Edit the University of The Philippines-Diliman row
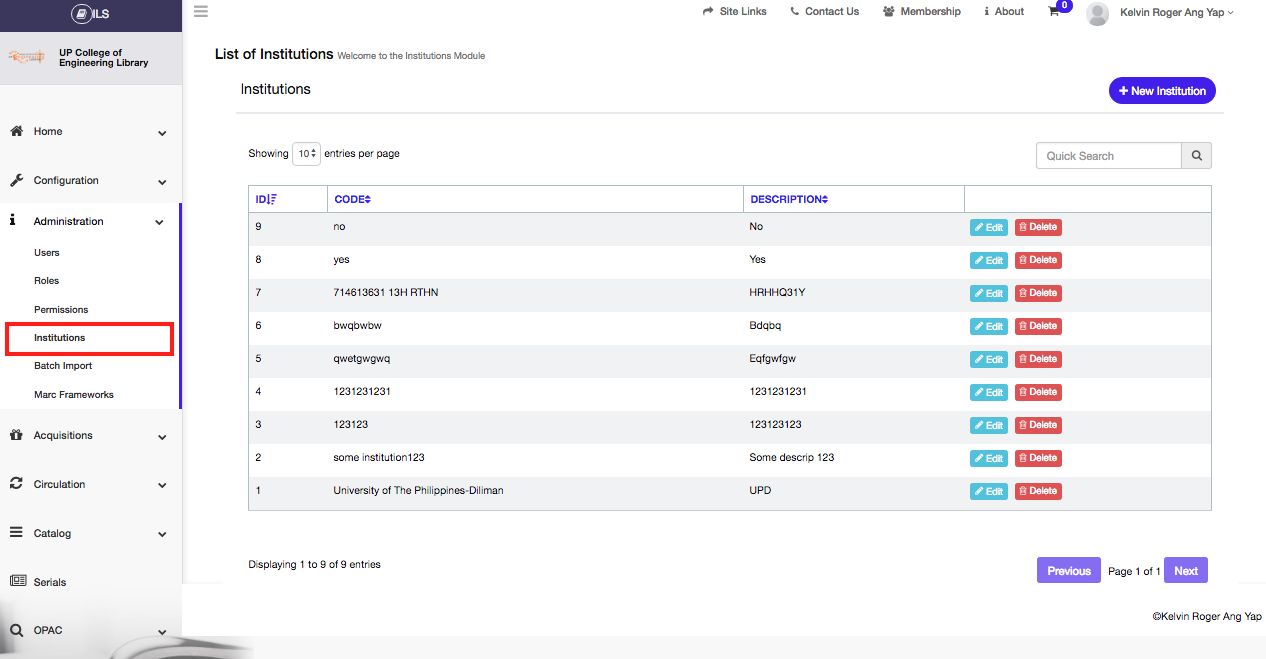 point(988,492)
